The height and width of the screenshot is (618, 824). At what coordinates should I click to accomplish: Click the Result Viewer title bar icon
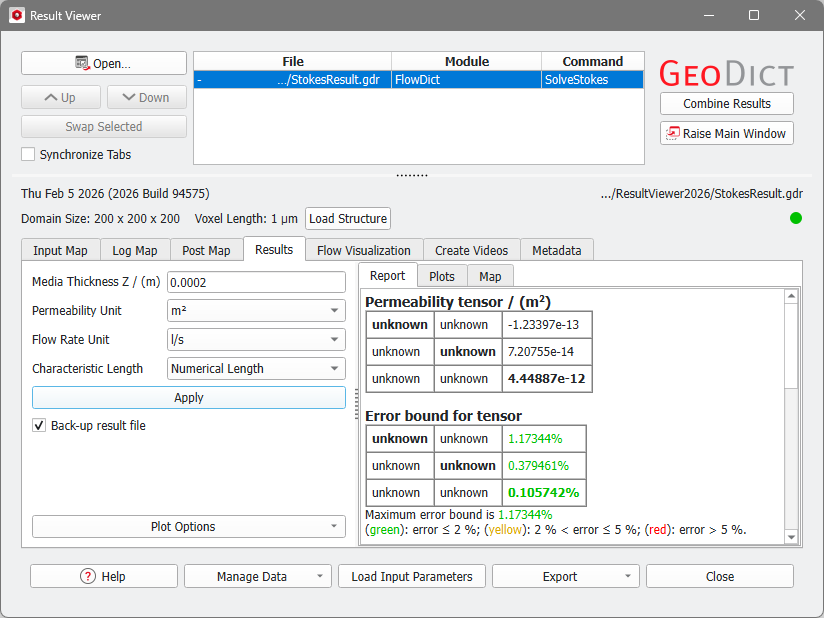point(16,15)
